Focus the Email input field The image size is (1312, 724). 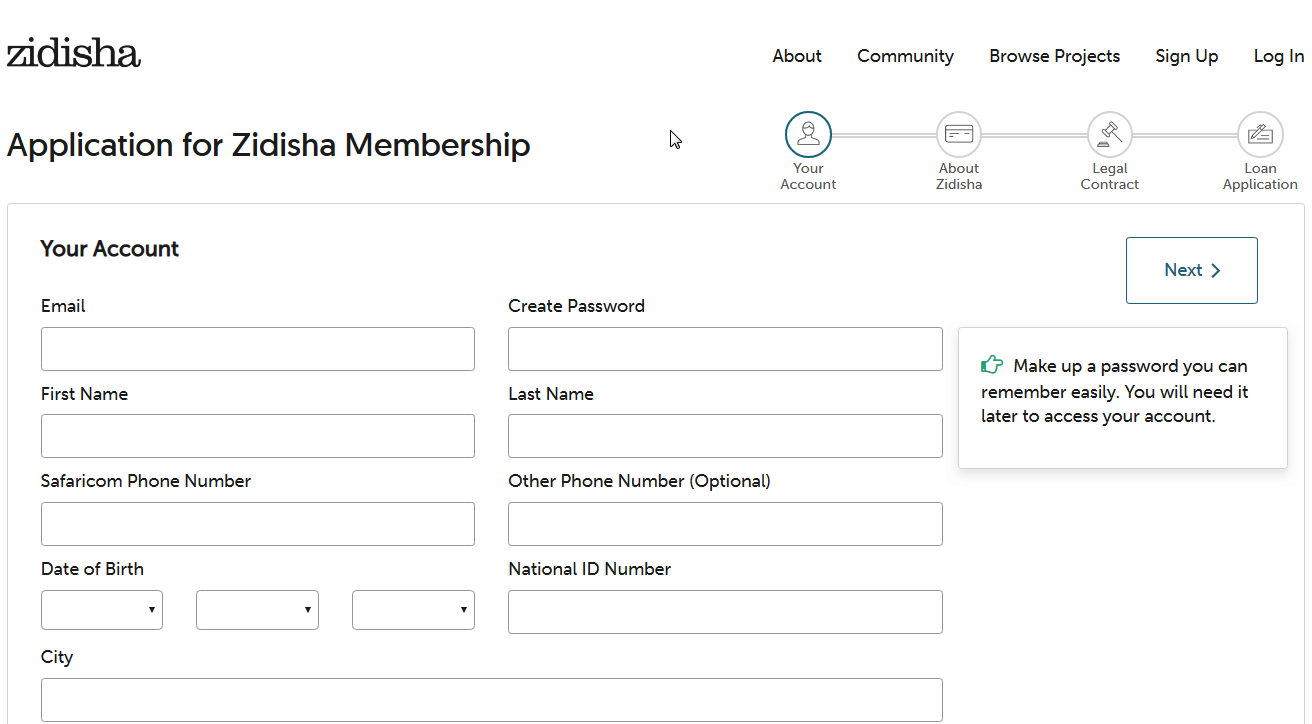click(x=258, y=349)
